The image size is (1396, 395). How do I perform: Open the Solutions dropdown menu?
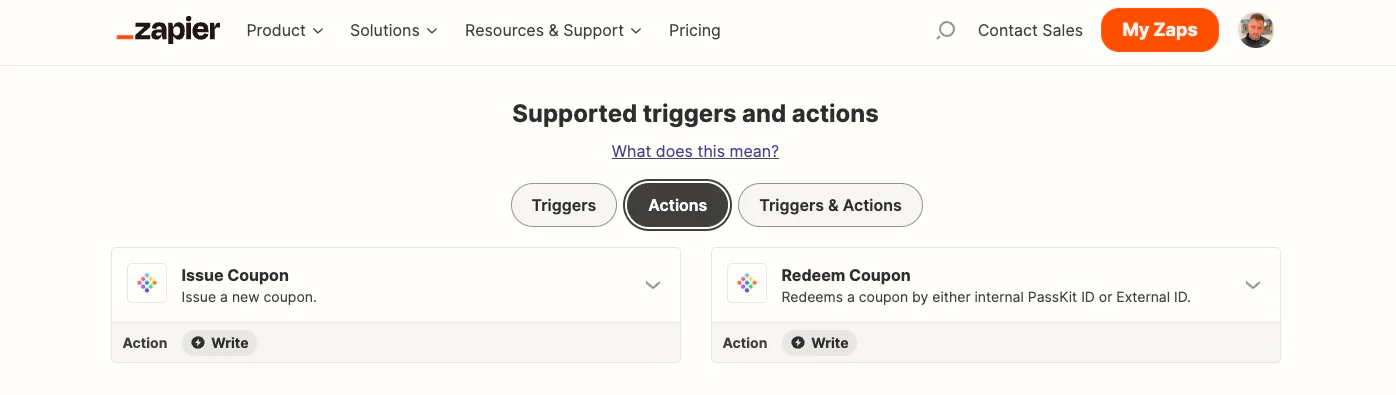(x=394, y=31)
